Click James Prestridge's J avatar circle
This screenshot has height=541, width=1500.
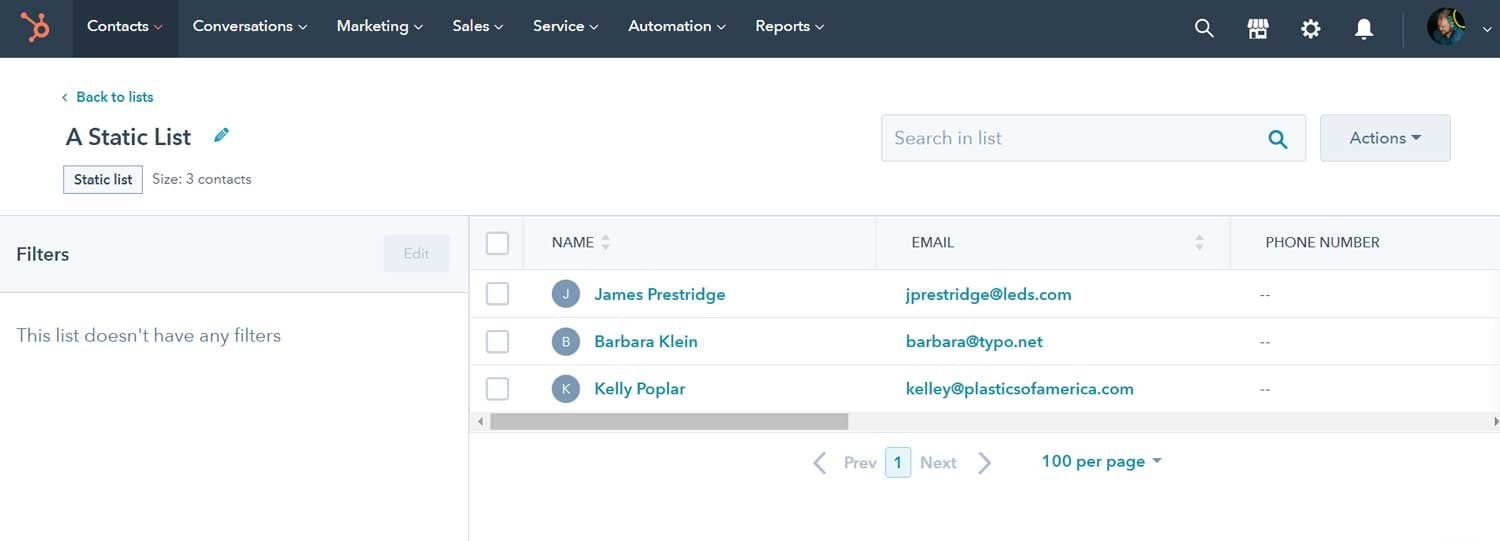coord(566,294)
